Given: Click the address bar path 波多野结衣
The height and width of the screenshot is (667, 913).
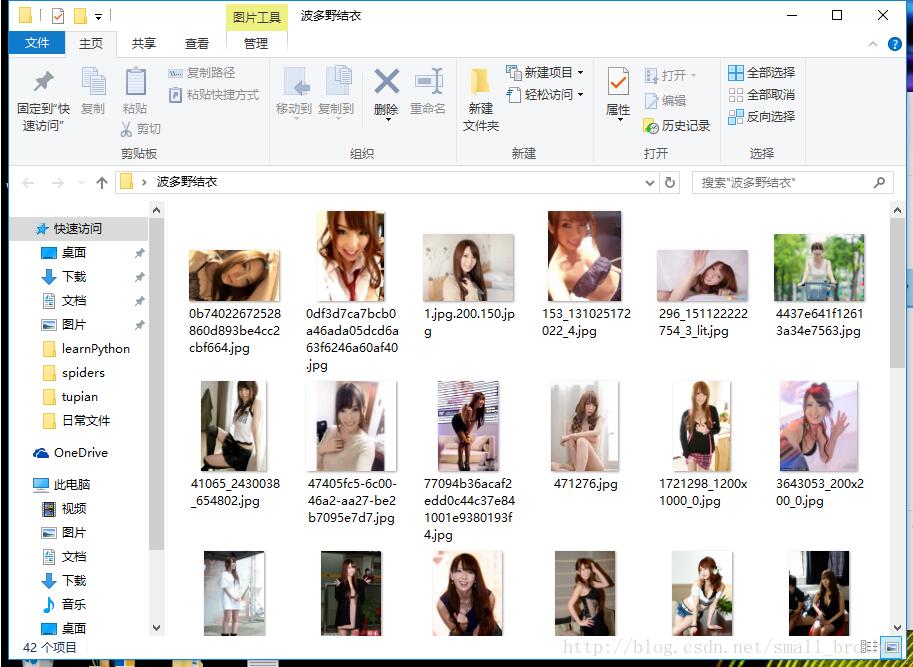Looking at the screenshot, I should tap(187, 182).
